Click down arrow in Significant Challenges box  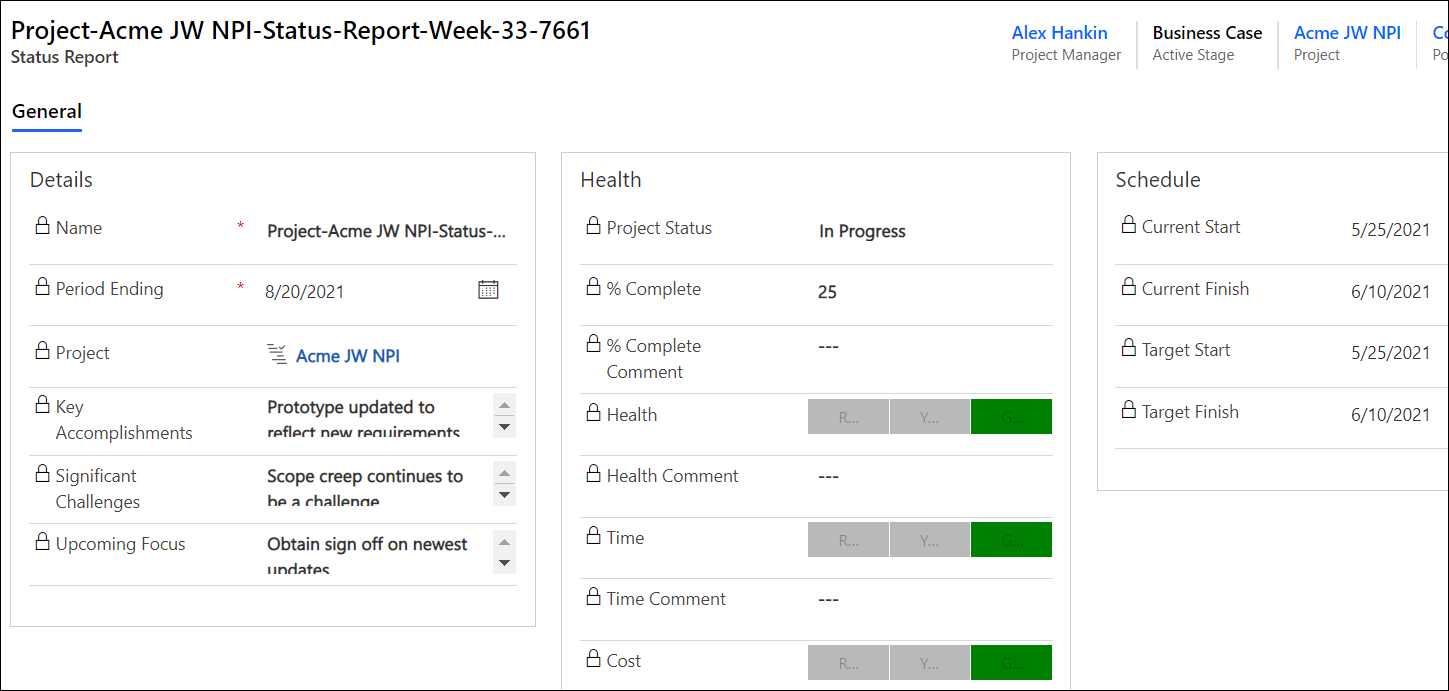click(x=505, y=495)
